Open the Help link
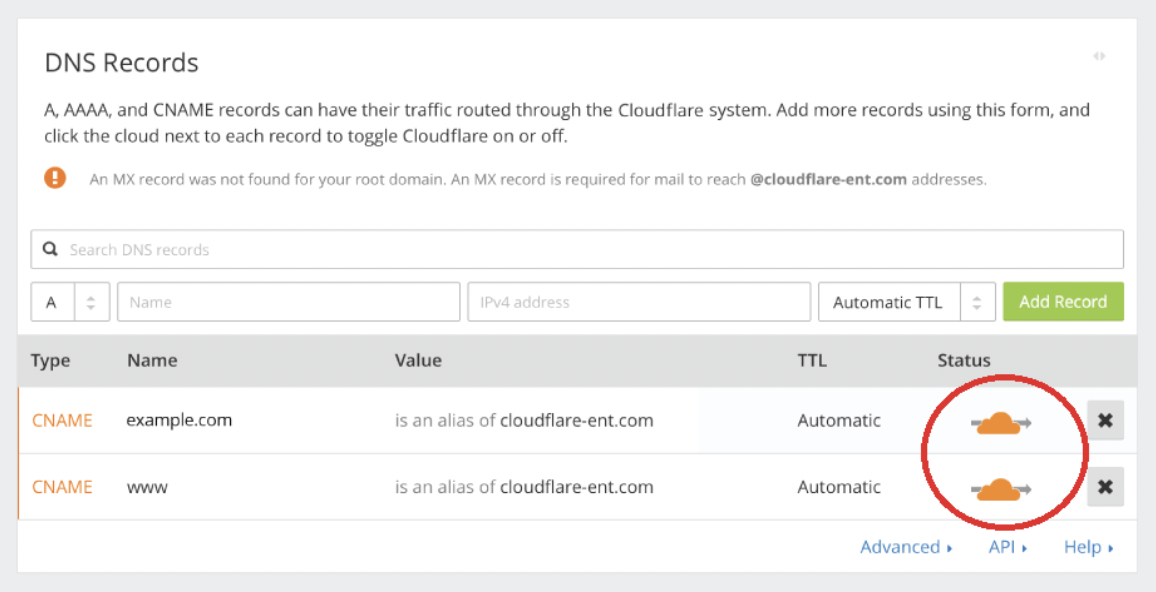Image resolution: width=1156 pixels, height=592 pixels. click(1088, 547)
